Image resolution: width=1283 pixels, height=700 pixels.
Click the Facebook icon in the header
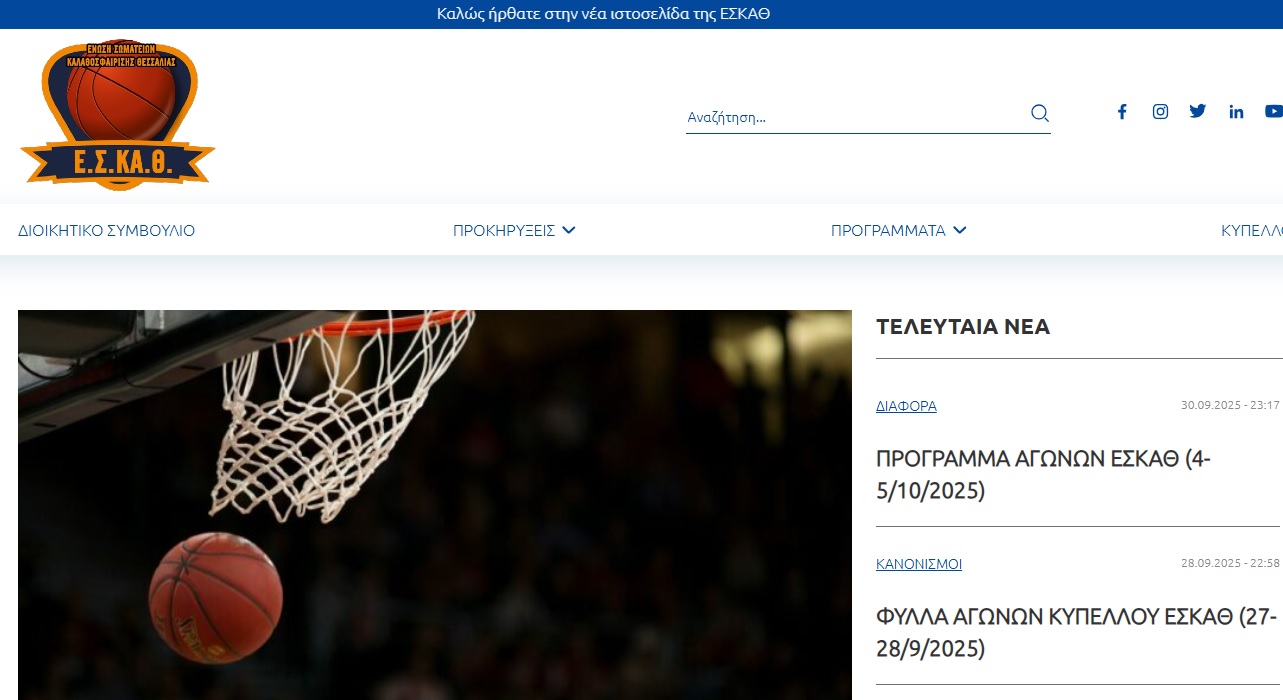click(1122, 112)
